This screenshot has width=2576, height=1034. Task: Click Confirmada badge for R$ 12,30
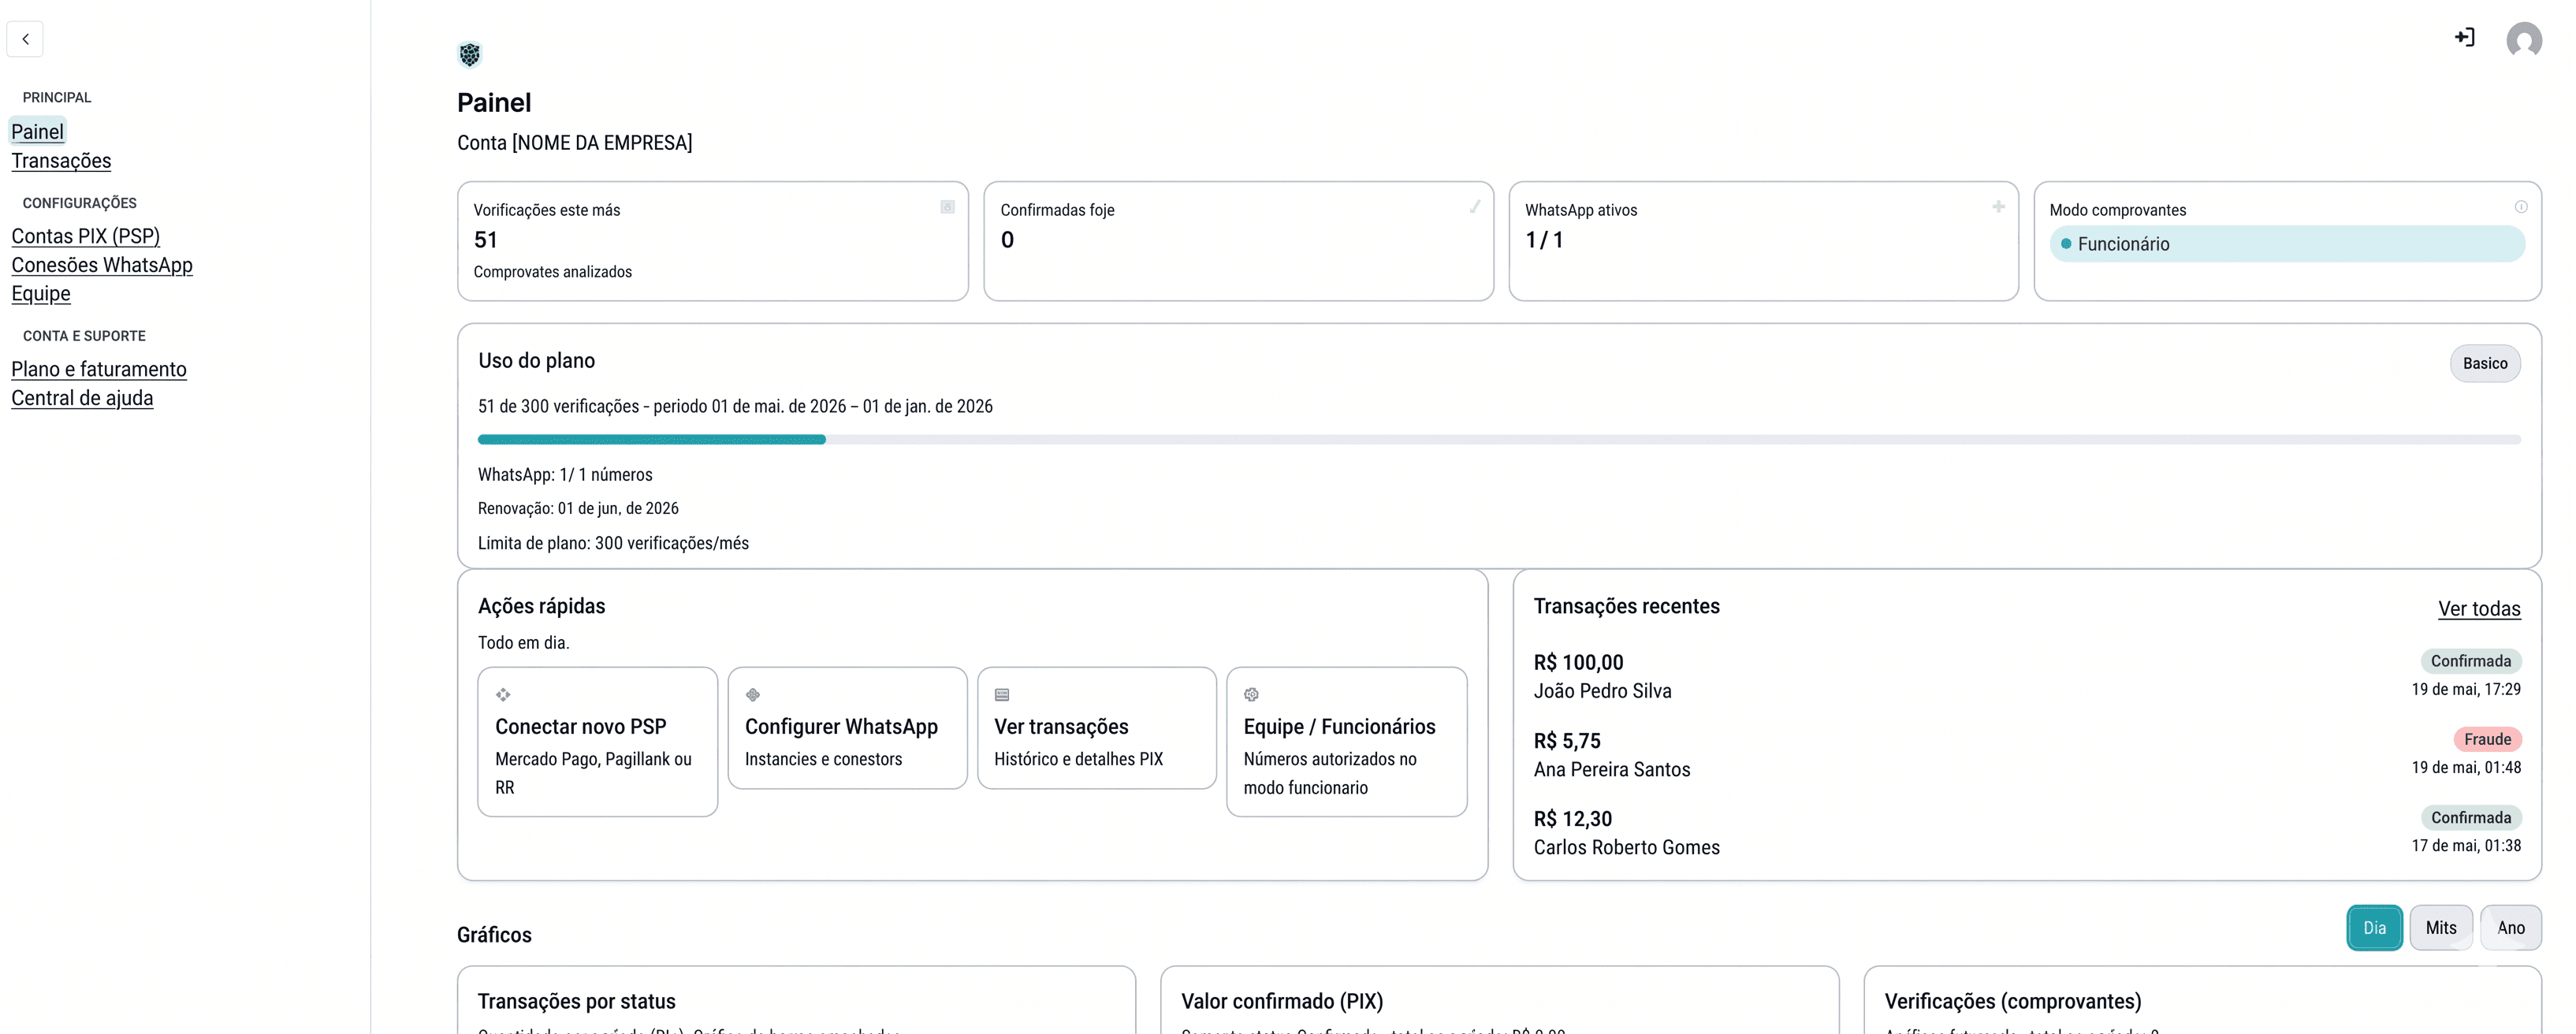tap(2471, 817)
